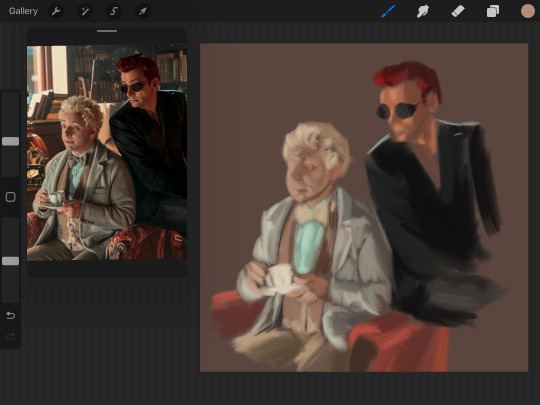
Task: Click the painted canvas artwork
Action: point(364,207)
